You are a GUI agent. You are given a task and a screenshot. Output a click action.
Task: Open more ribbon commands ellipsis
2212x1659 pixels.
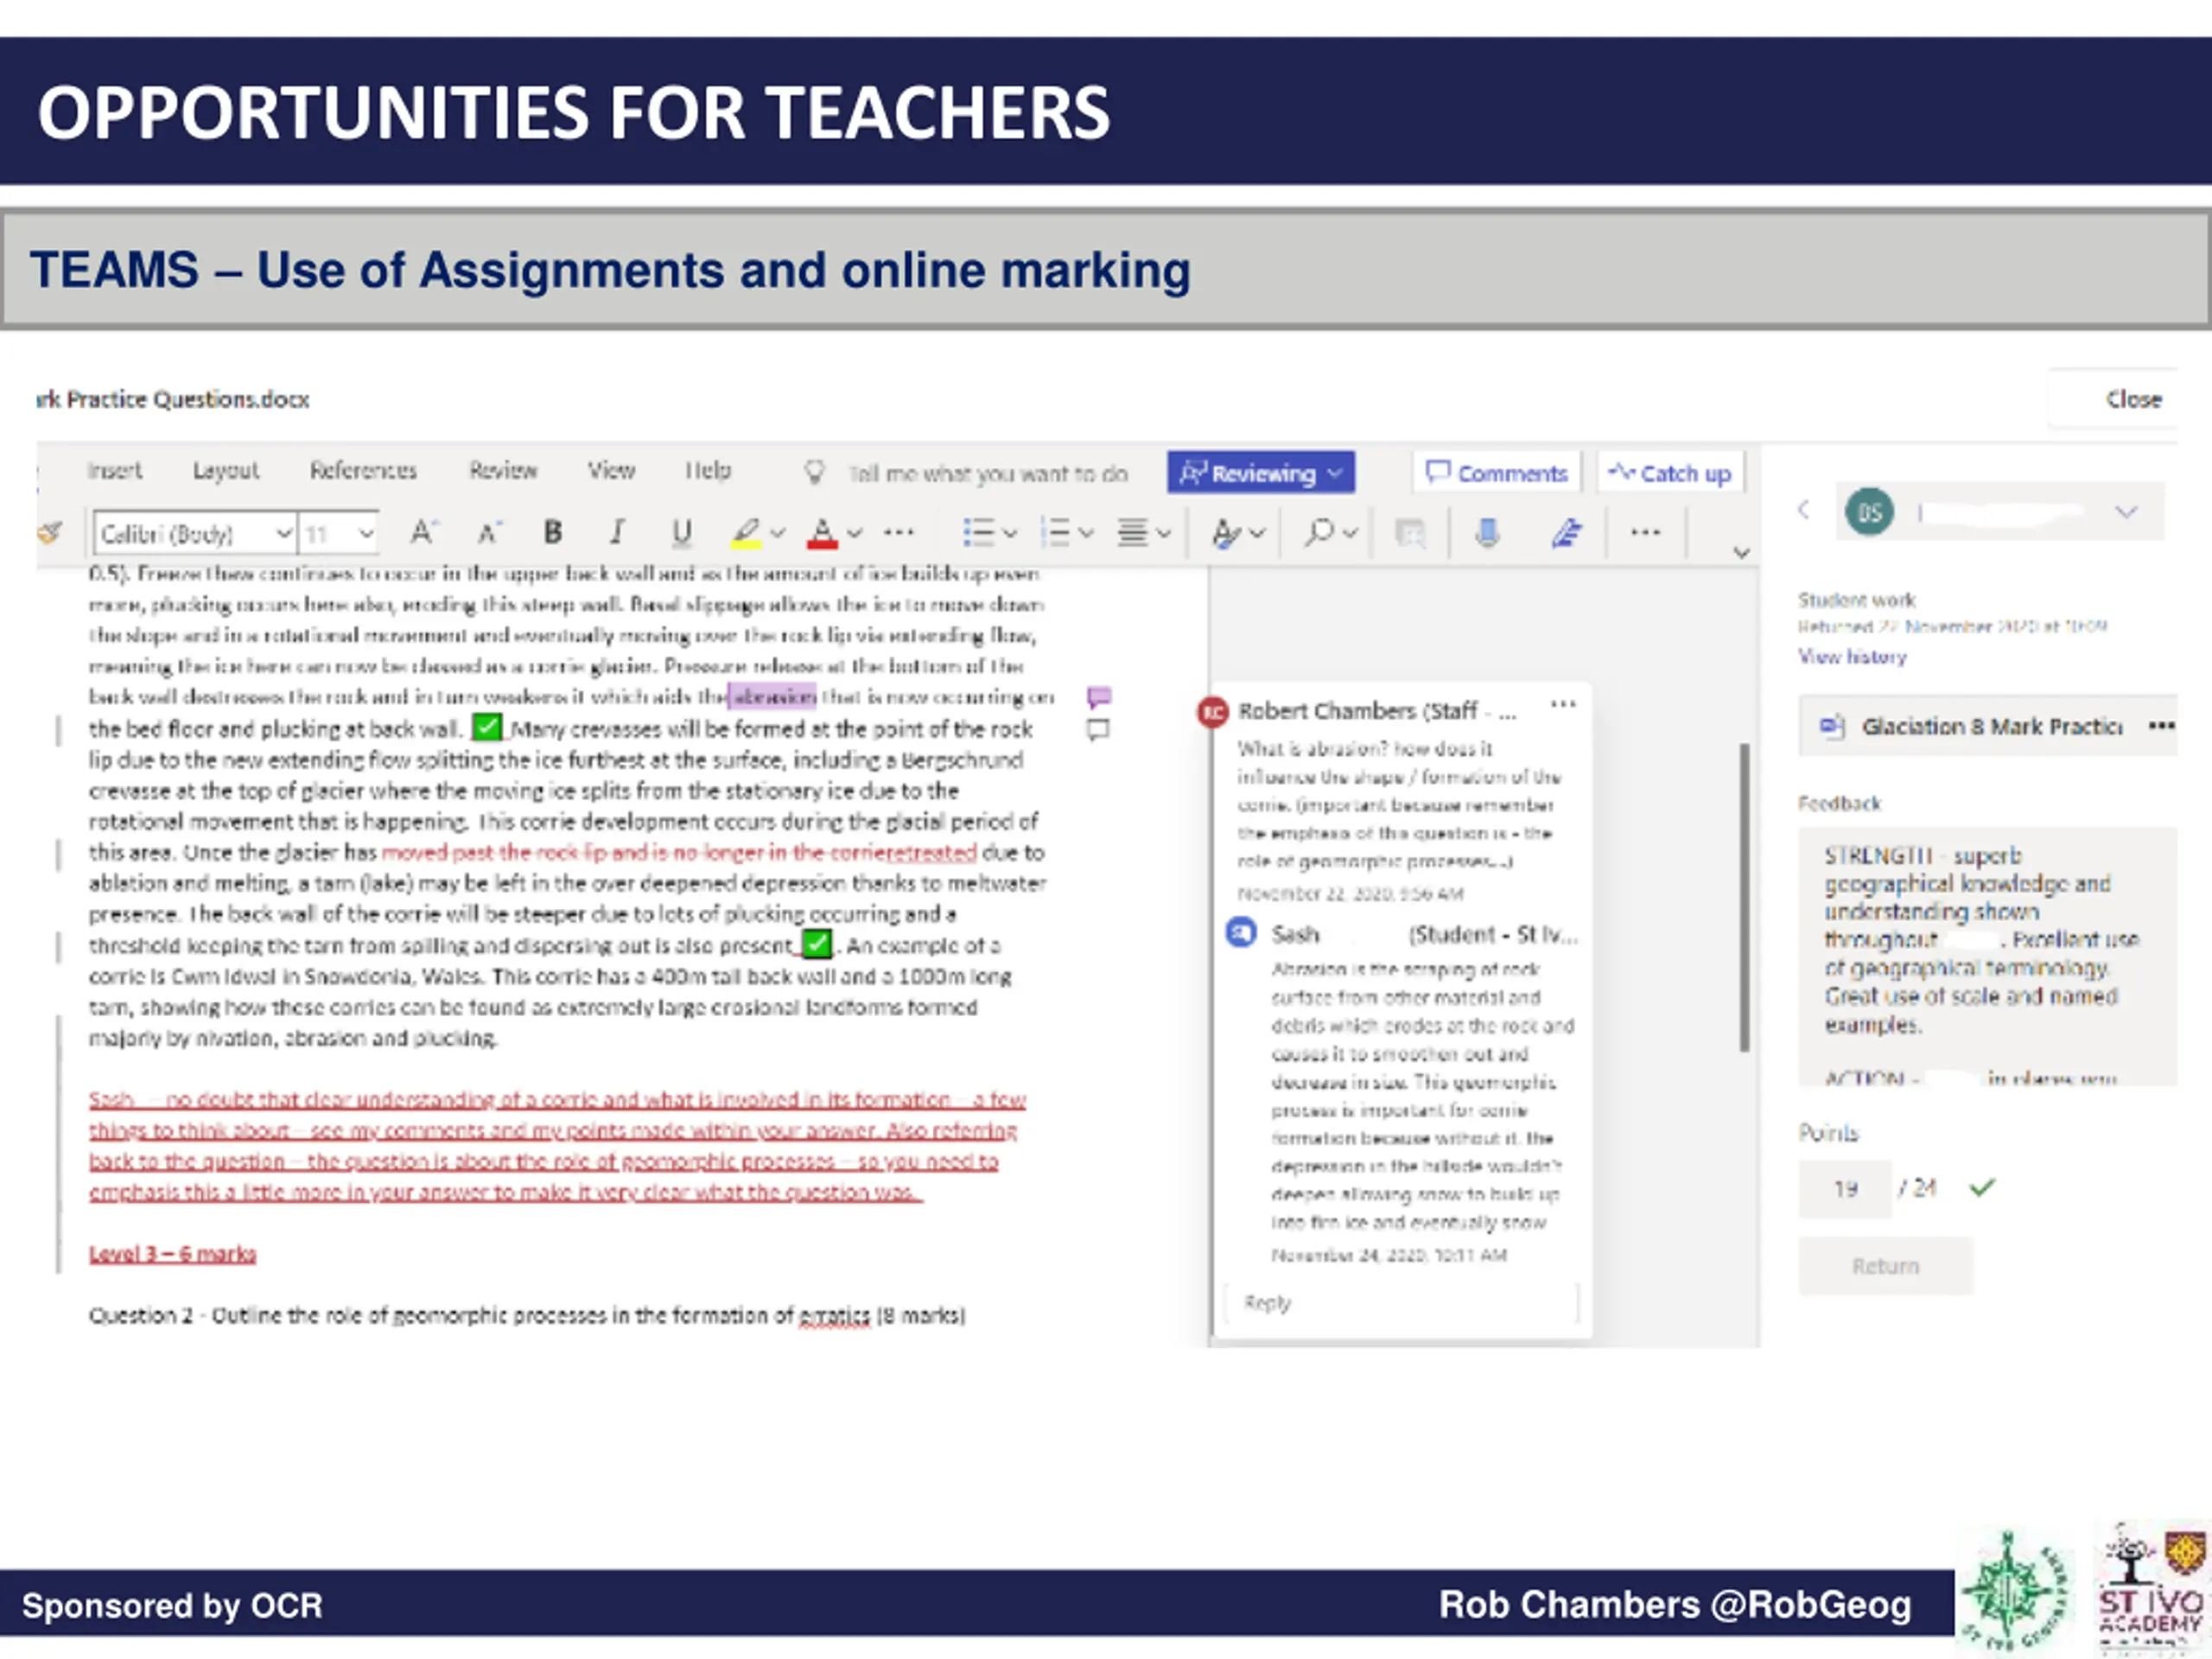click(1645, 532)
